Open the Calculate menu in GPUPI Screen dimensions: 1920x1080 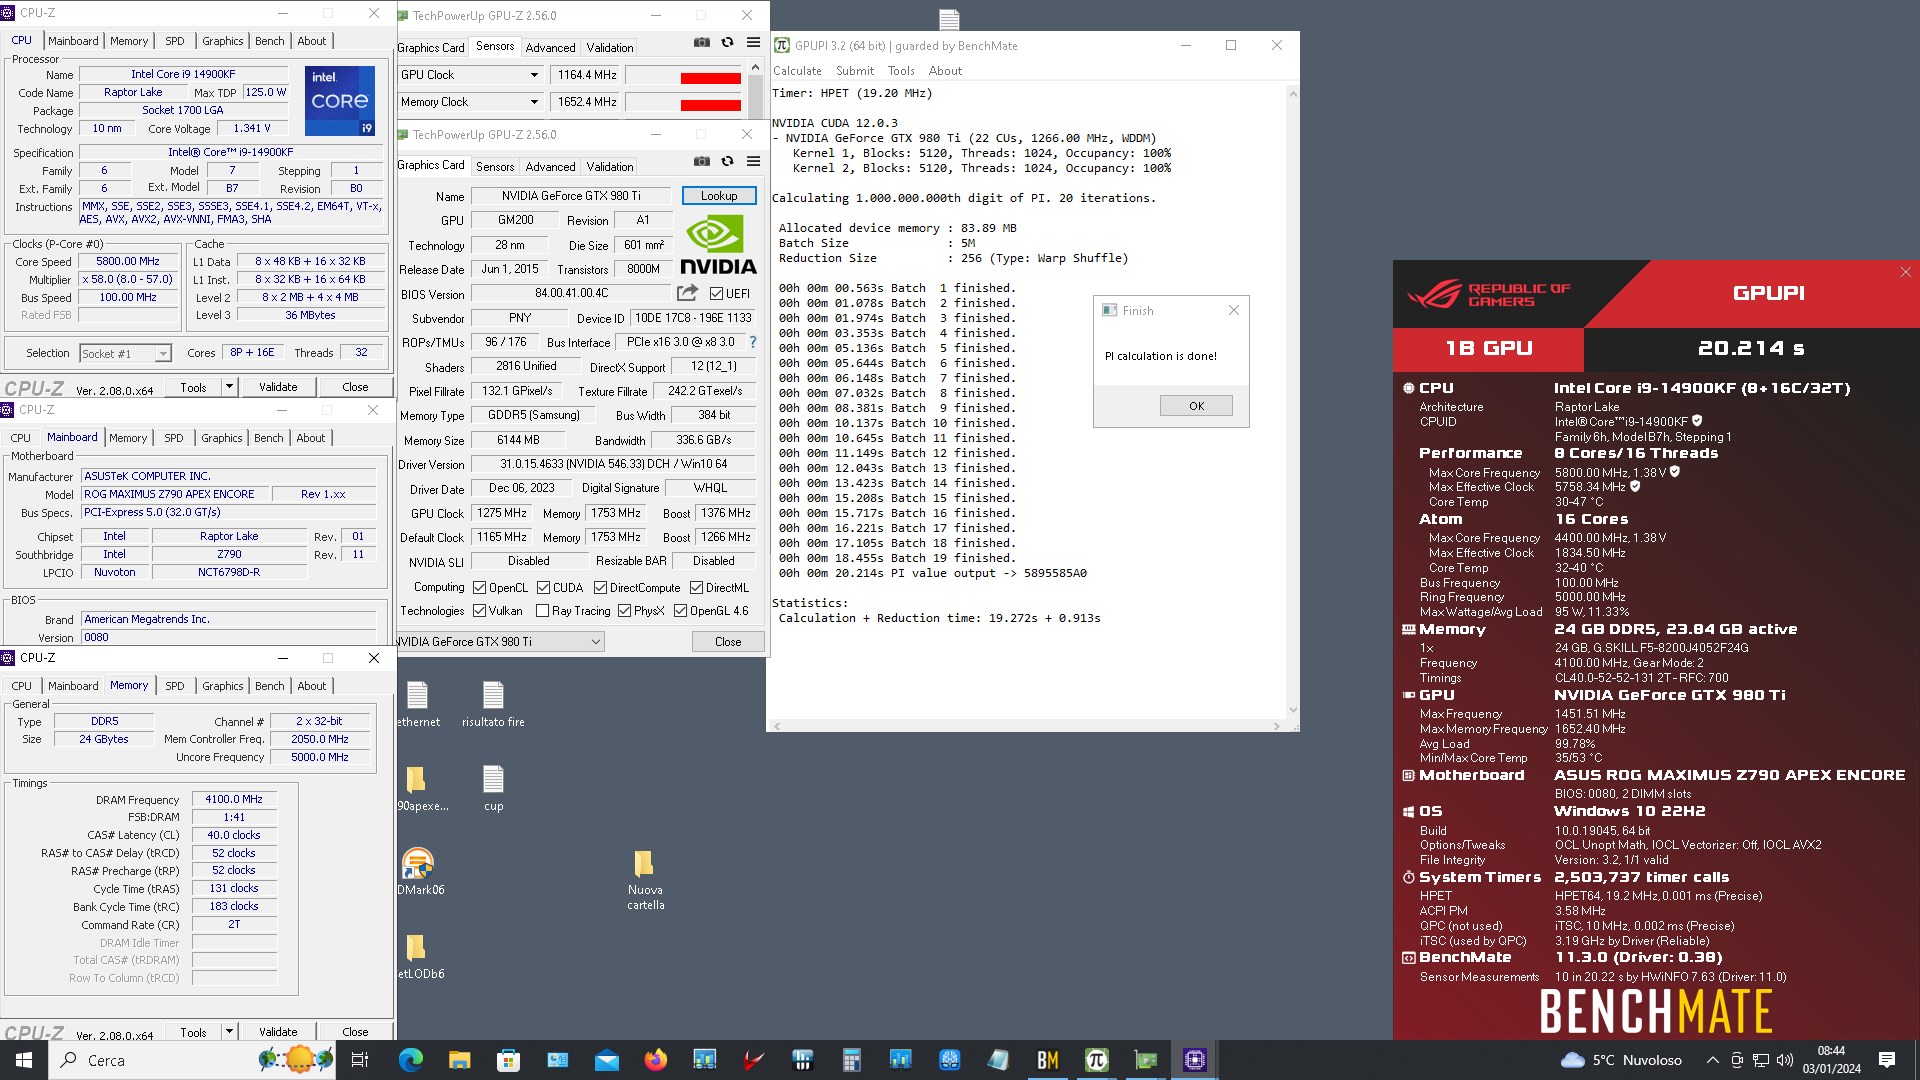click(797, 71)
